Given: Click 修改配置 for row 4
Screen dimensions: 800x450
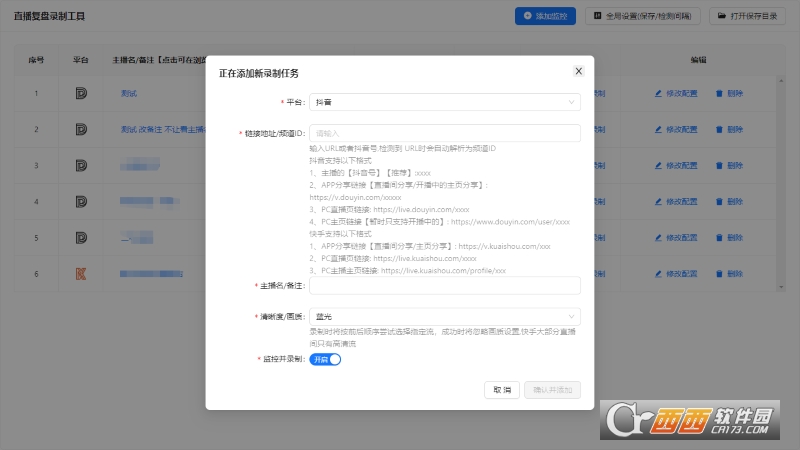Looking at the screenshot, I should coord(676,202).
